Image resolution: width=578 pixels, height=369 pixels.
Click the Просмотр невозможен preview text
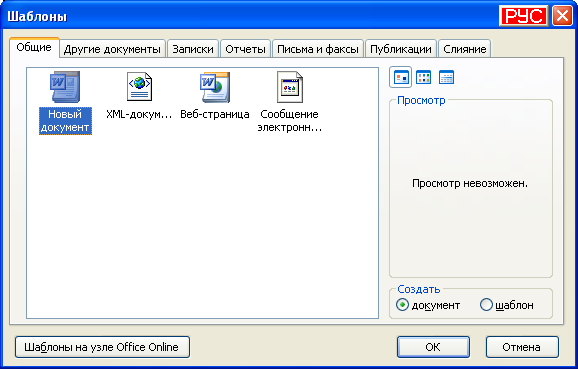pos(470,183)
